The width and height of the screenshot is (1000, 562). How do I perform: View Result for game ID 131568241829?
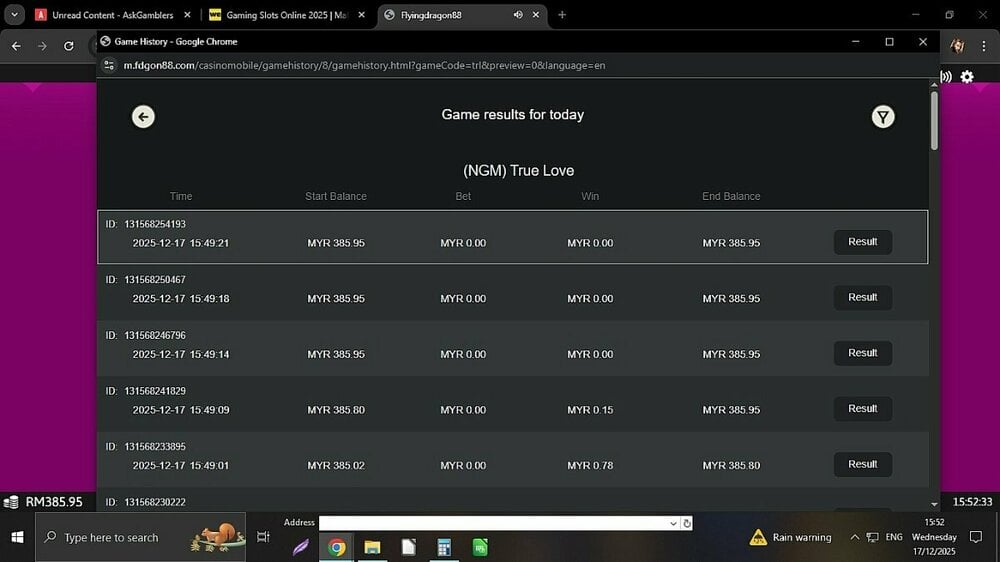862,409
